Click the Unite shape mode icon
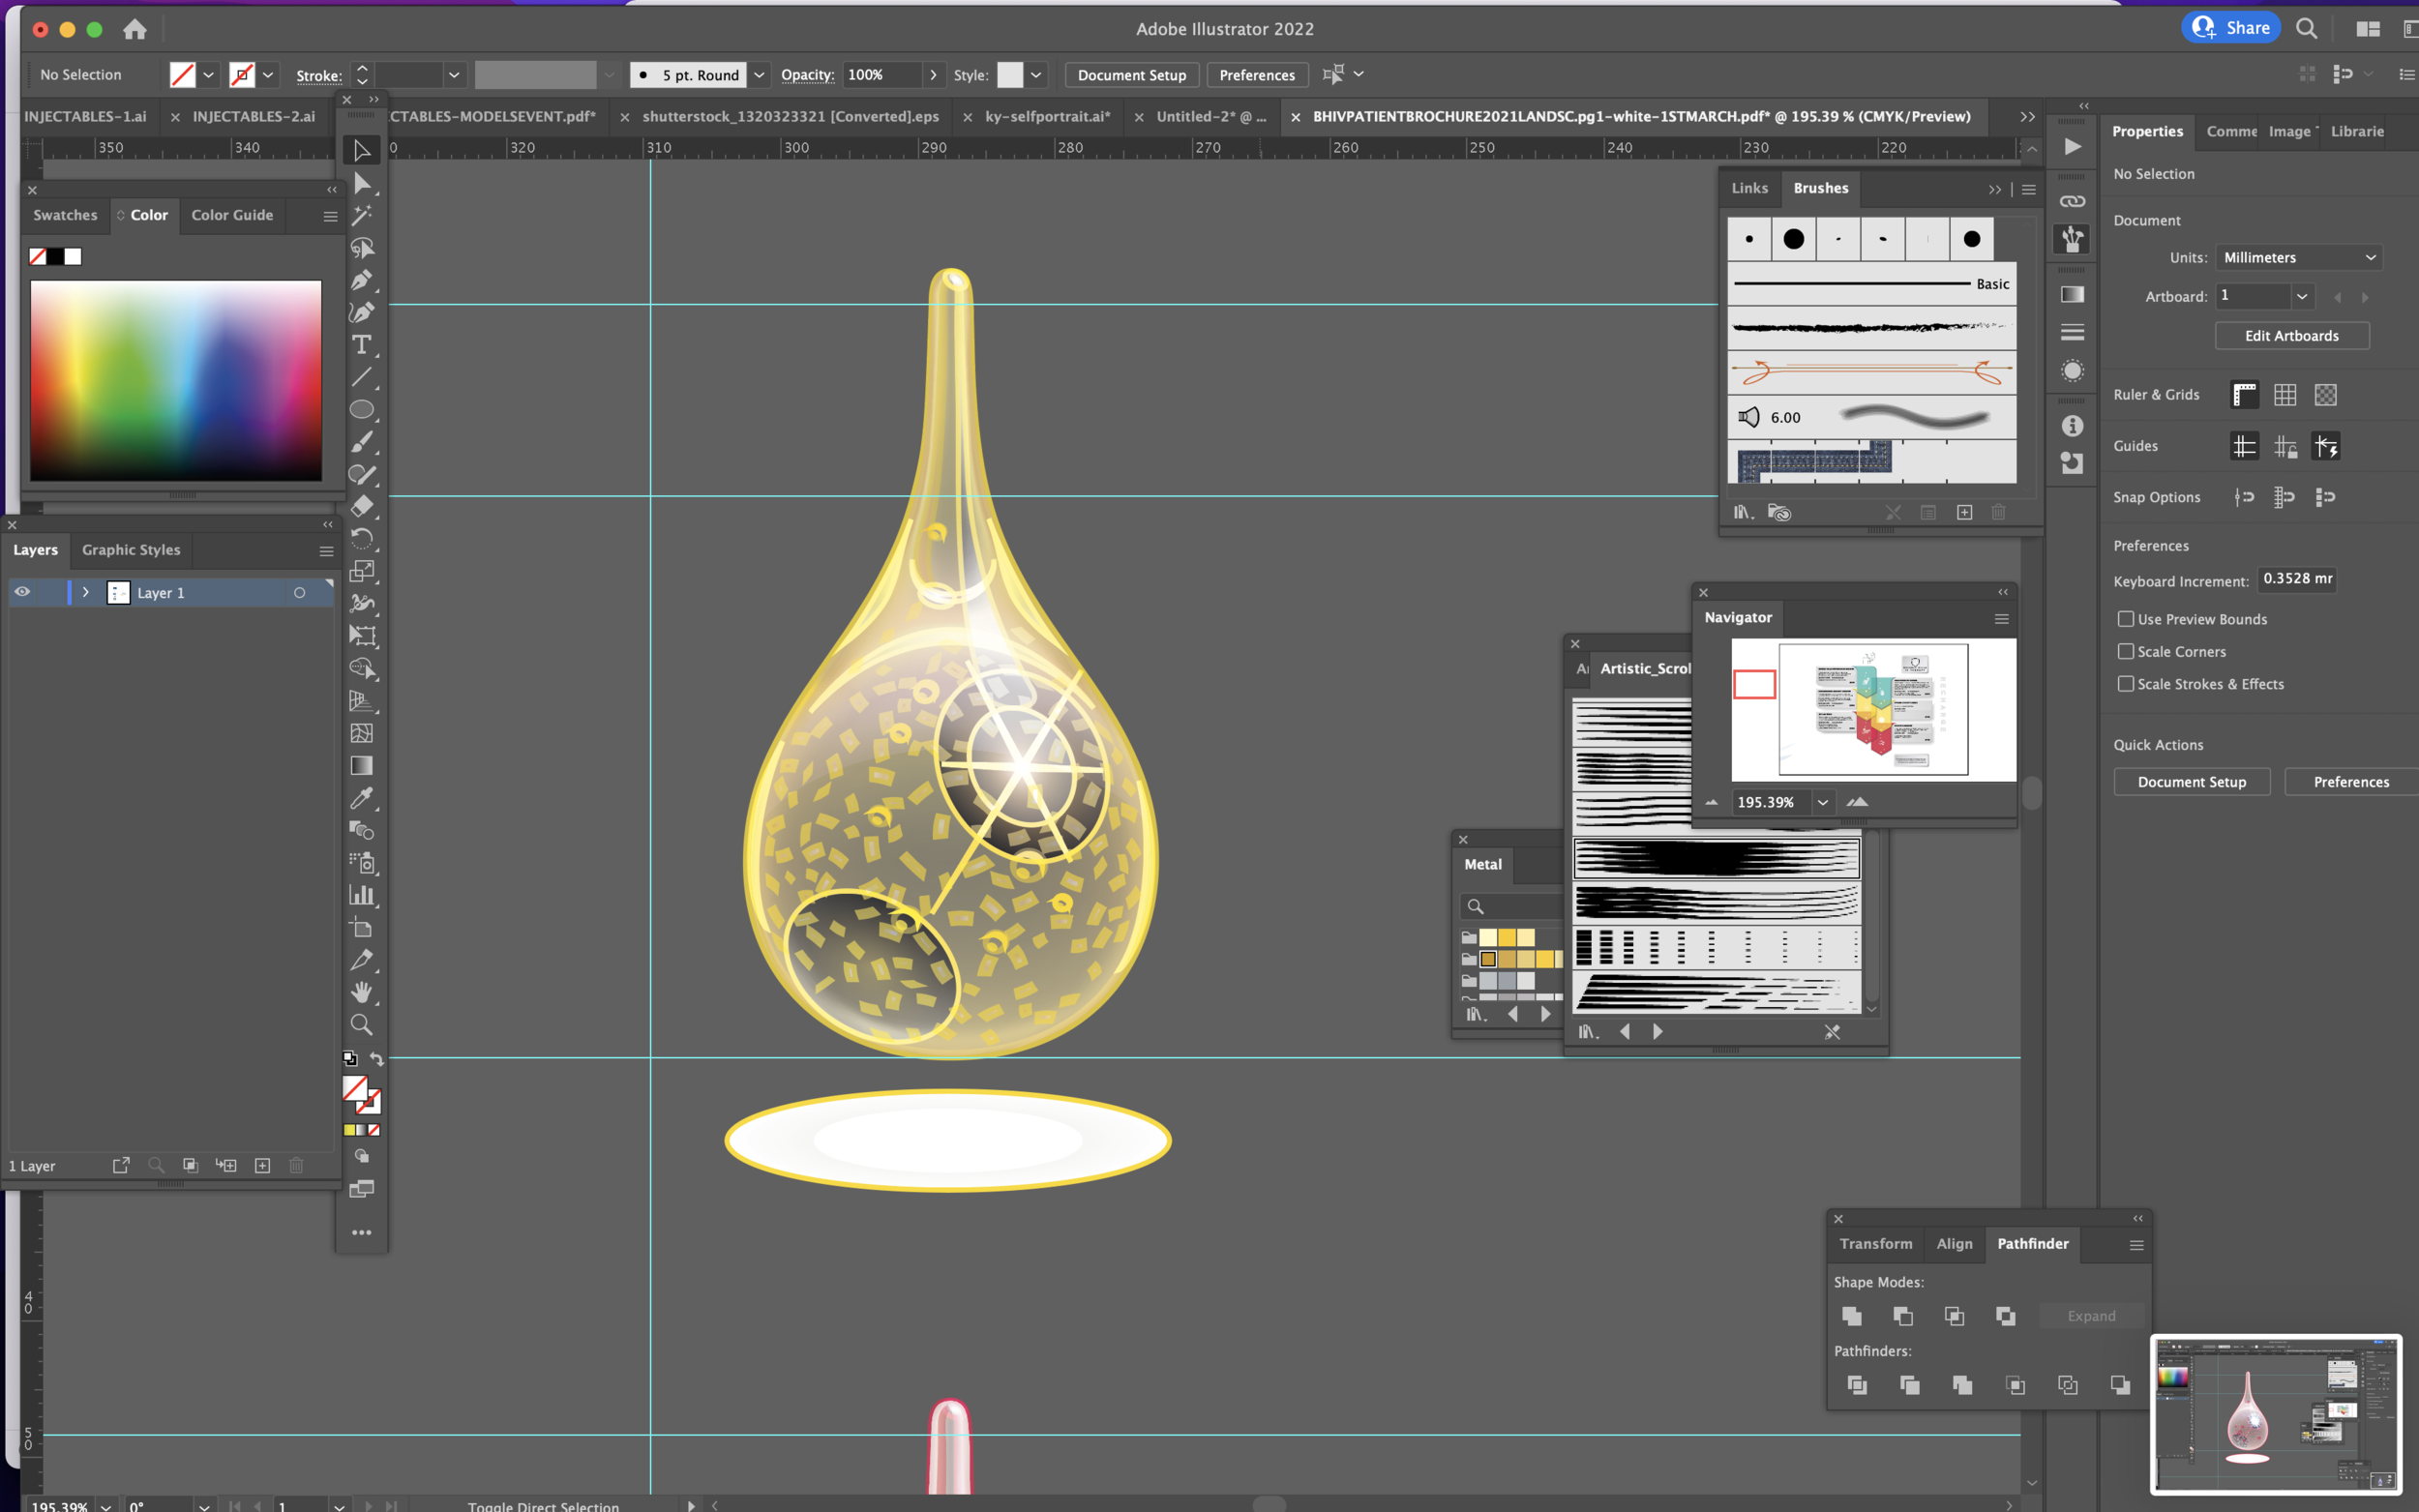The width and height of the screenshot is (2419, 1512). (1852, 1316)
